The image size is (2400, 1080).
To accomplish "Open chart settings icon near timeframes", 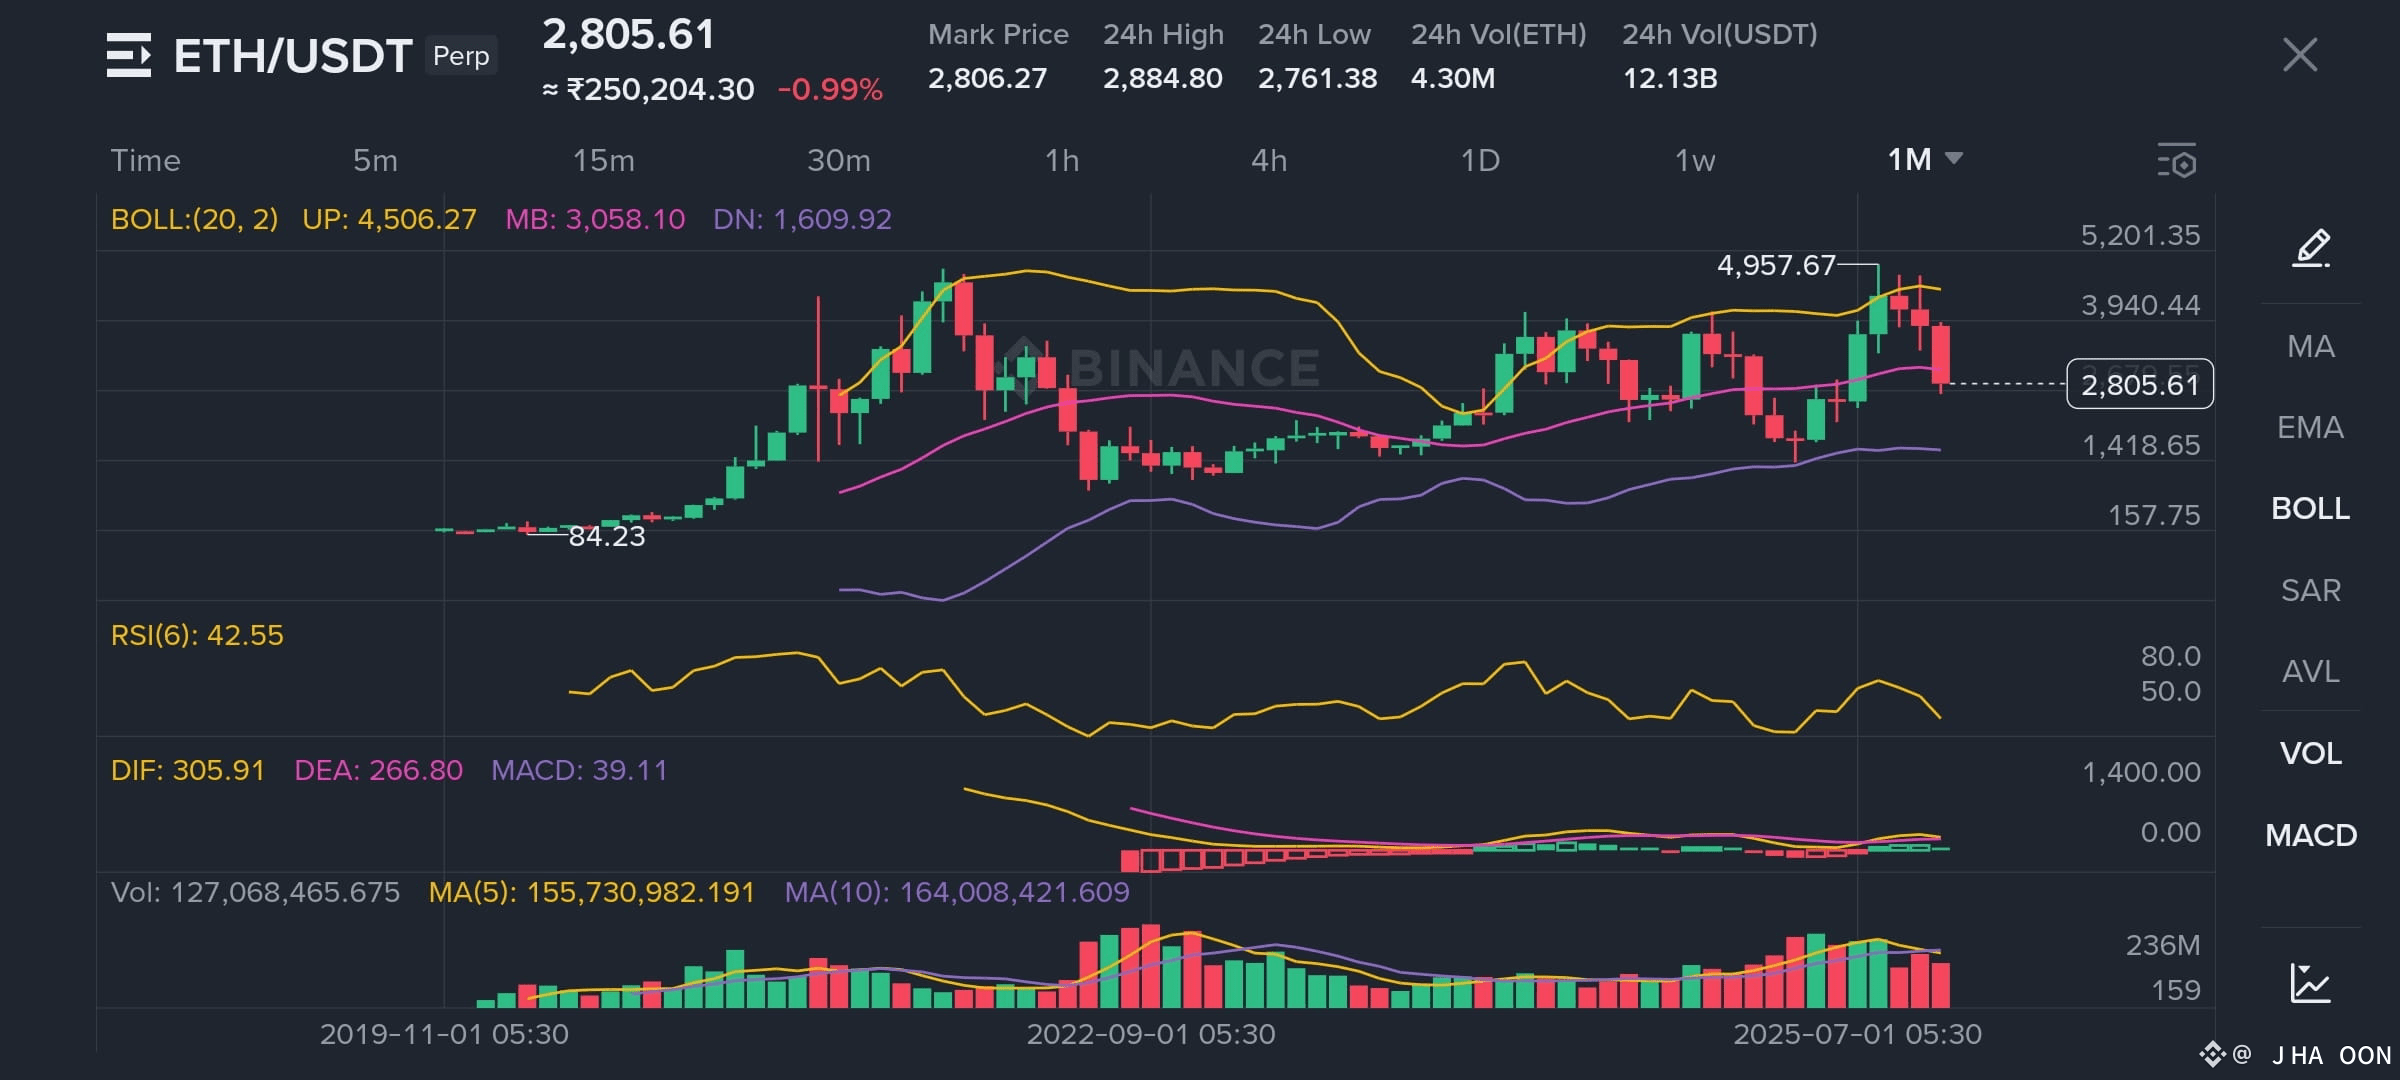I will click(2177, 161).
